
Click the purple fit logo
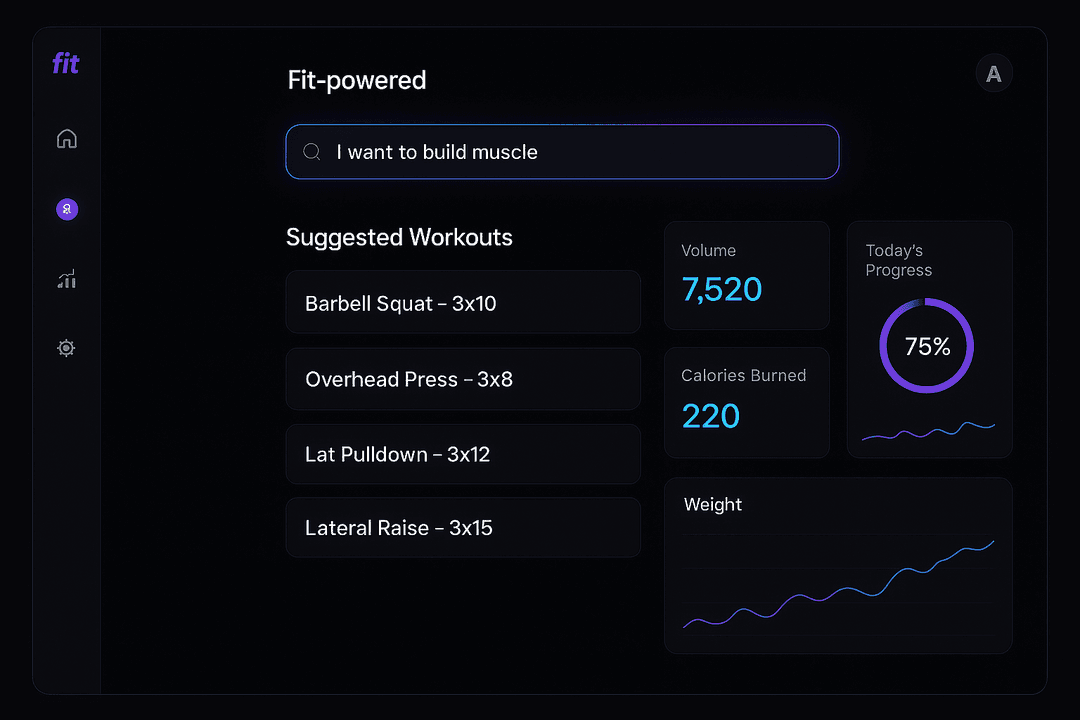[65, 63]
